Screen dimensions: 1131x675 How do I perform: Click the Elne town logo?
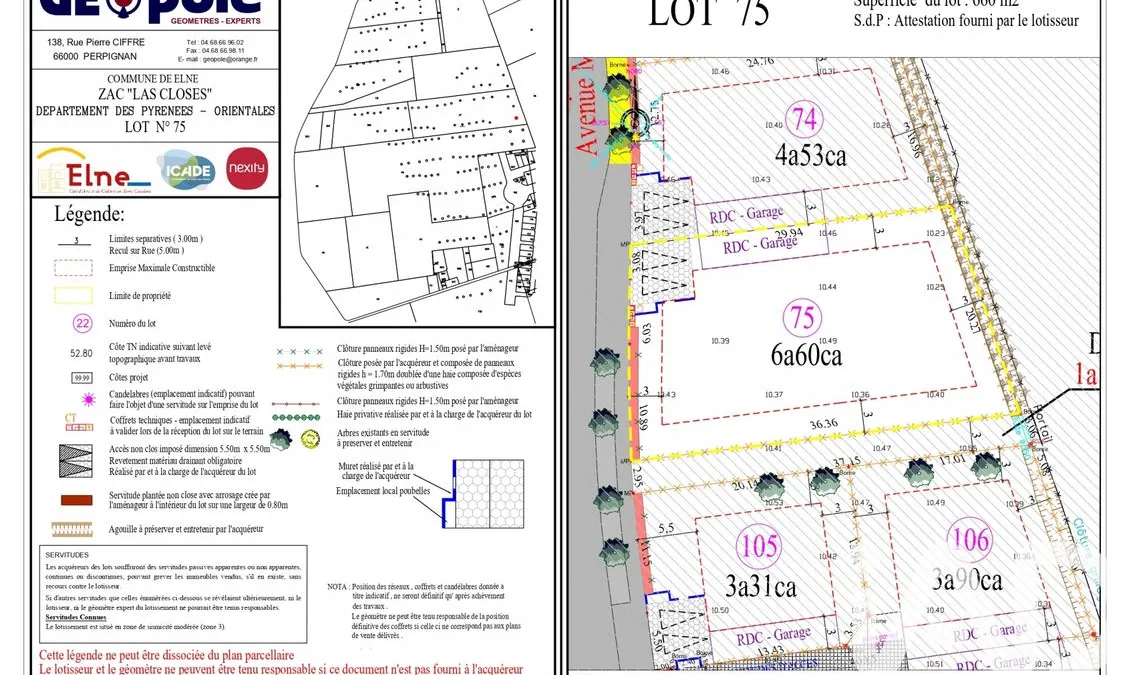93,170
